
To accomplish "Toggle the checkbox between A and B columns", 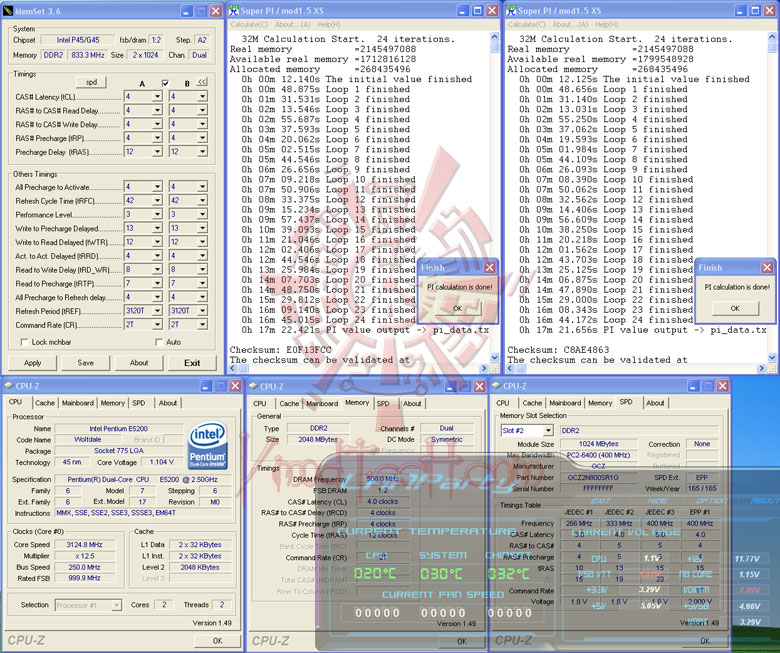I will coord(165,83).
